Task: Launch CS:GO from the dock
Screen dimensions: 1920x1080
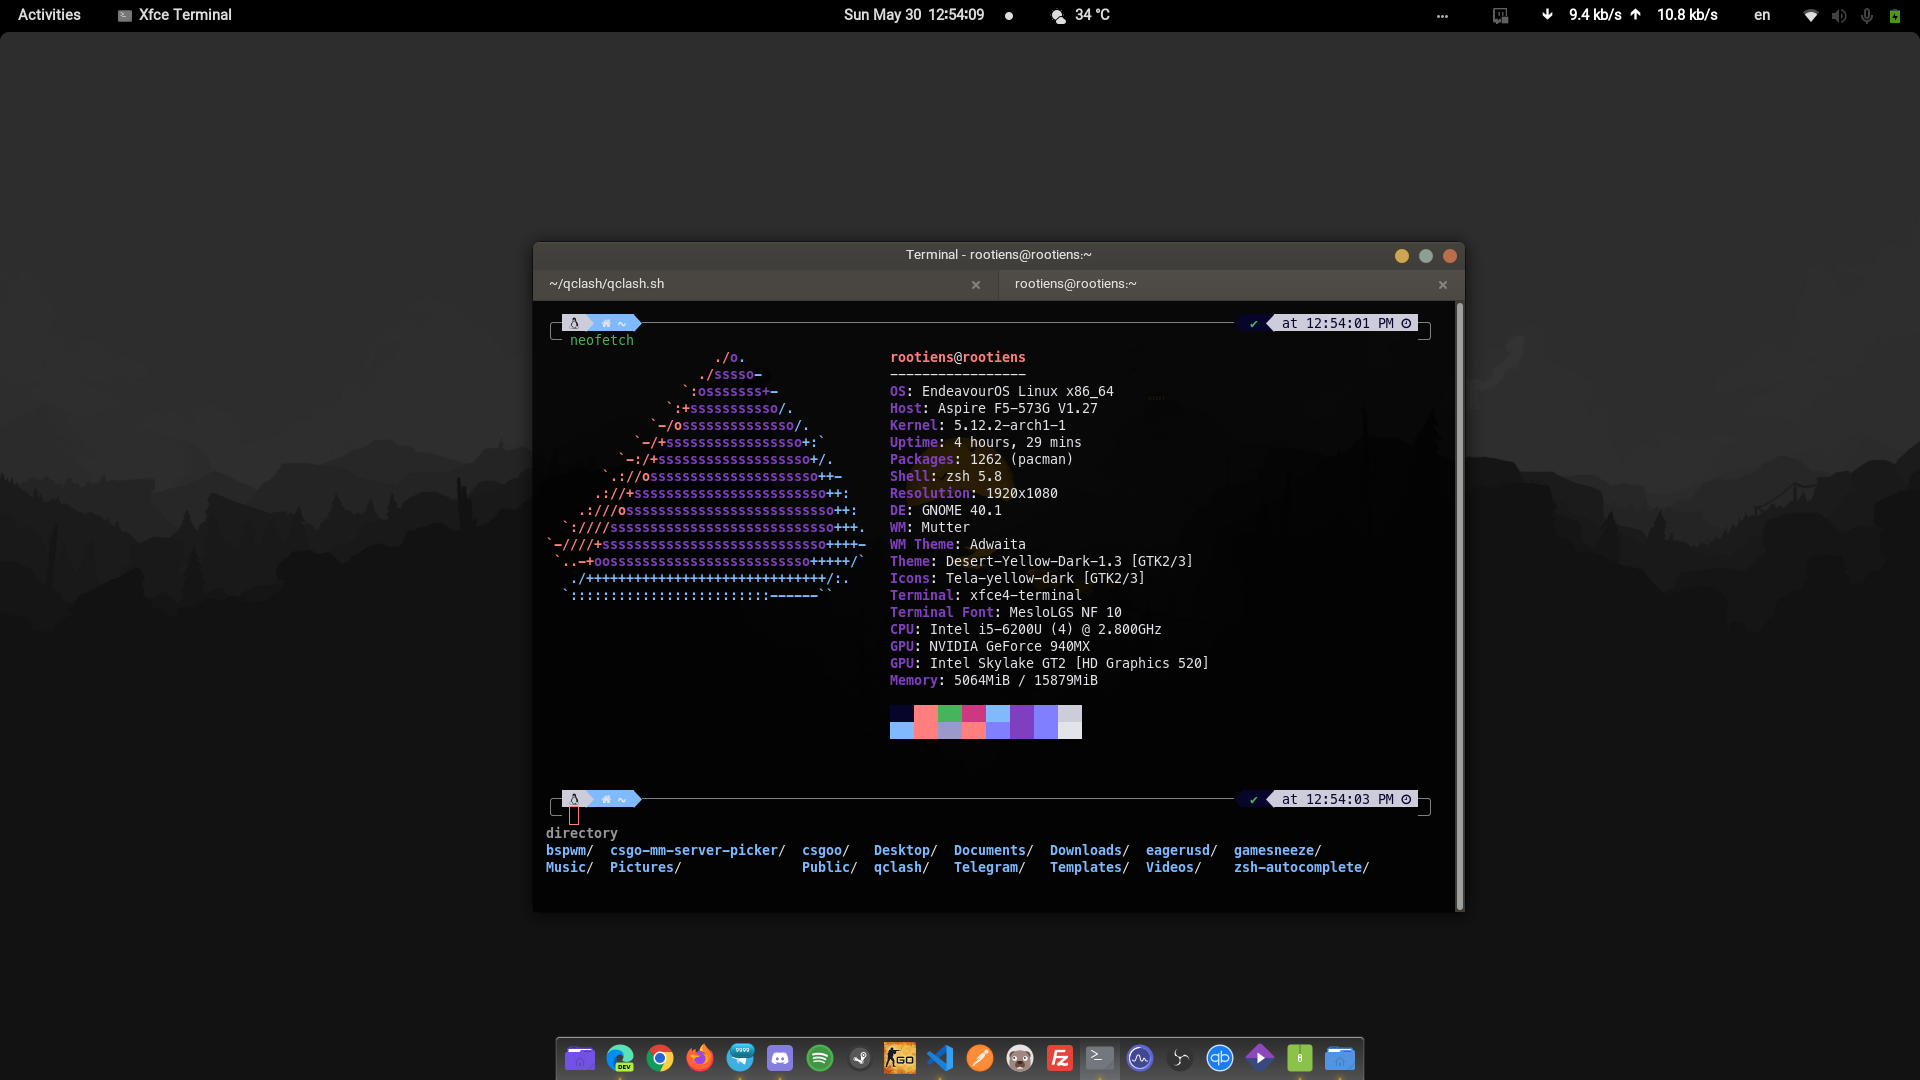Action: 900,1058
